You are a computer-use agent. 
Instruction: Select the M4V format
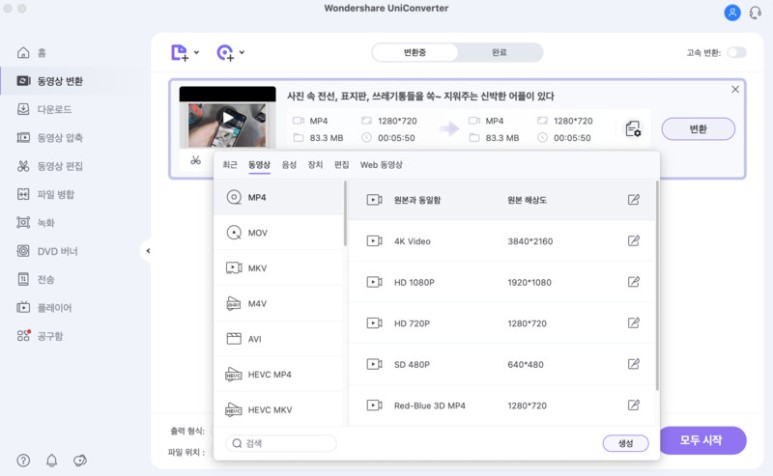pyautogui.click(x=279, y=304)
